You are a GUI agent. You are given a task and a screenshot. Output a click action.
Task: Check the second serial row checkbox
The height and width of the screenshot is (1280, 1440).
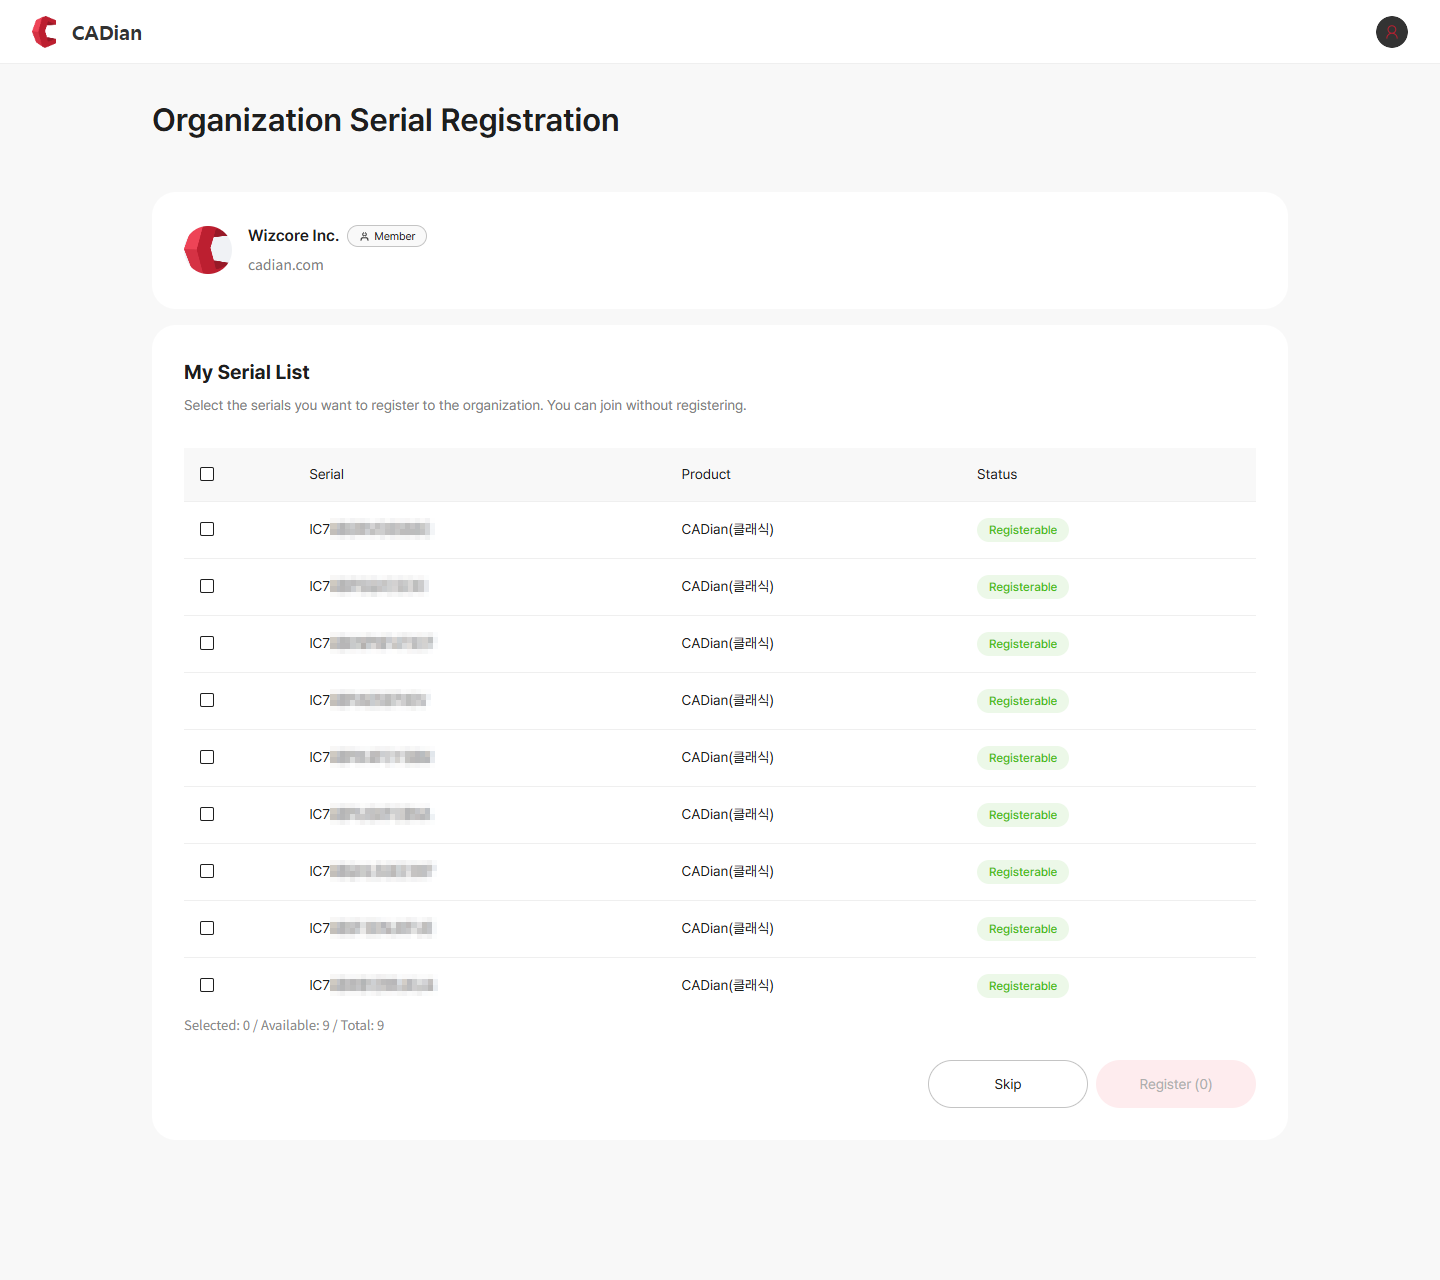coord(207,586)
